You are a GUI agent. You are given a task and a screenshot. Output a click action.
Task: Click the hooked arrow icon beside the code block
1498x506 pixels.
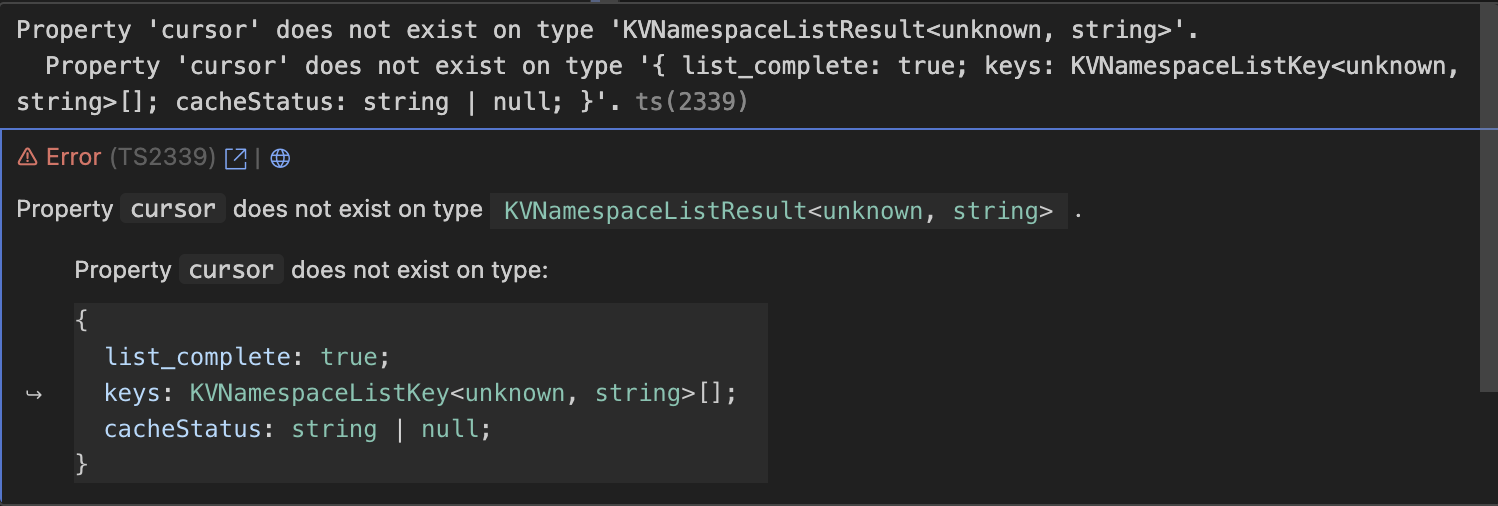pos(34,394)
